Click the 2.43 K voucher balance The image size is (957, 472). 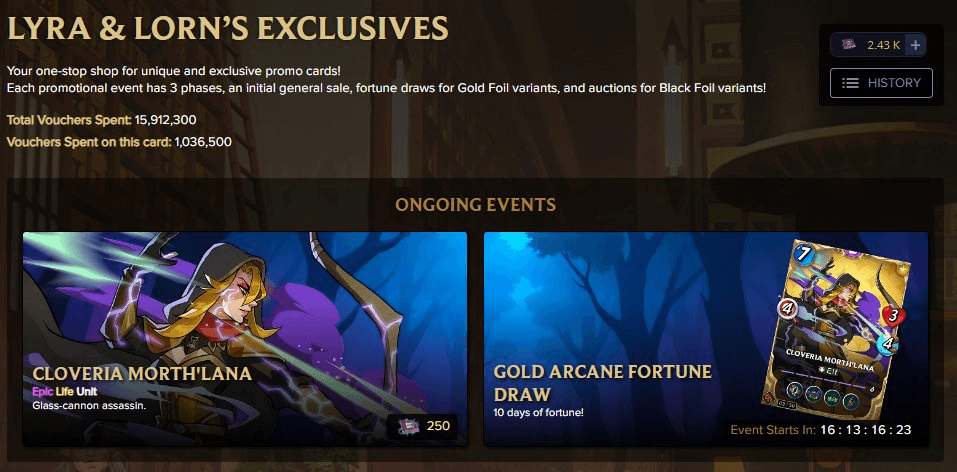click(x=884, y=45)
